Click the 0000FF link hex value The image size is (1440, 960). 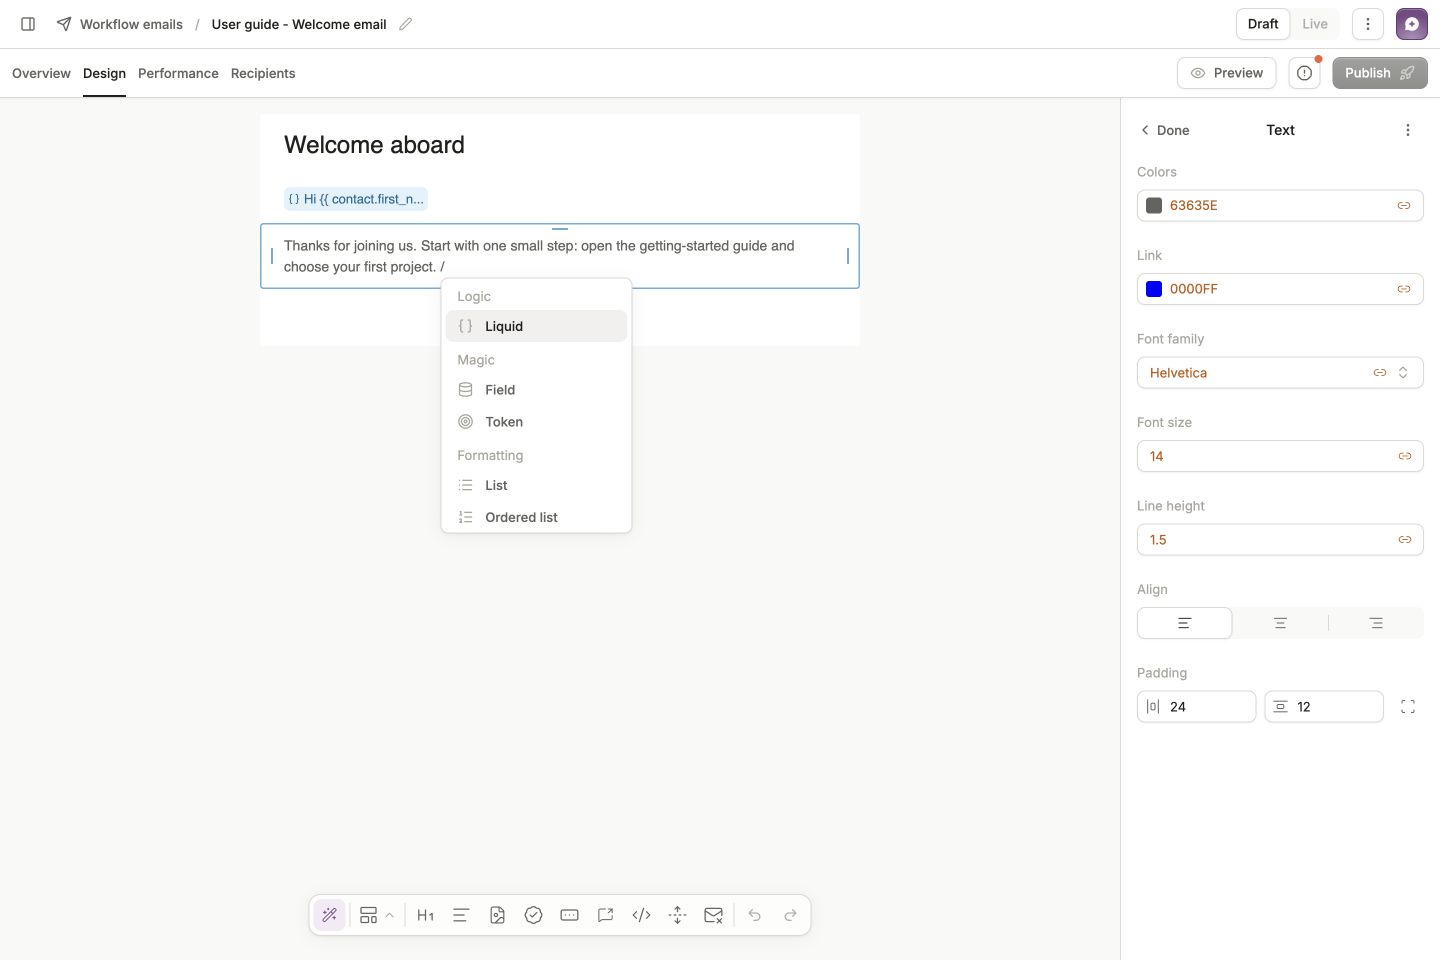tap(1194, 289)
